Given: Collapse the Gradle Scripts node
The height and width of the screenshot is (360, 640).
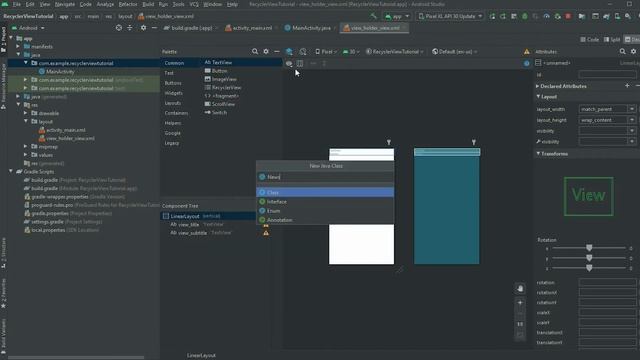Looking at the screenshot, I should click(x=11, y=171).
